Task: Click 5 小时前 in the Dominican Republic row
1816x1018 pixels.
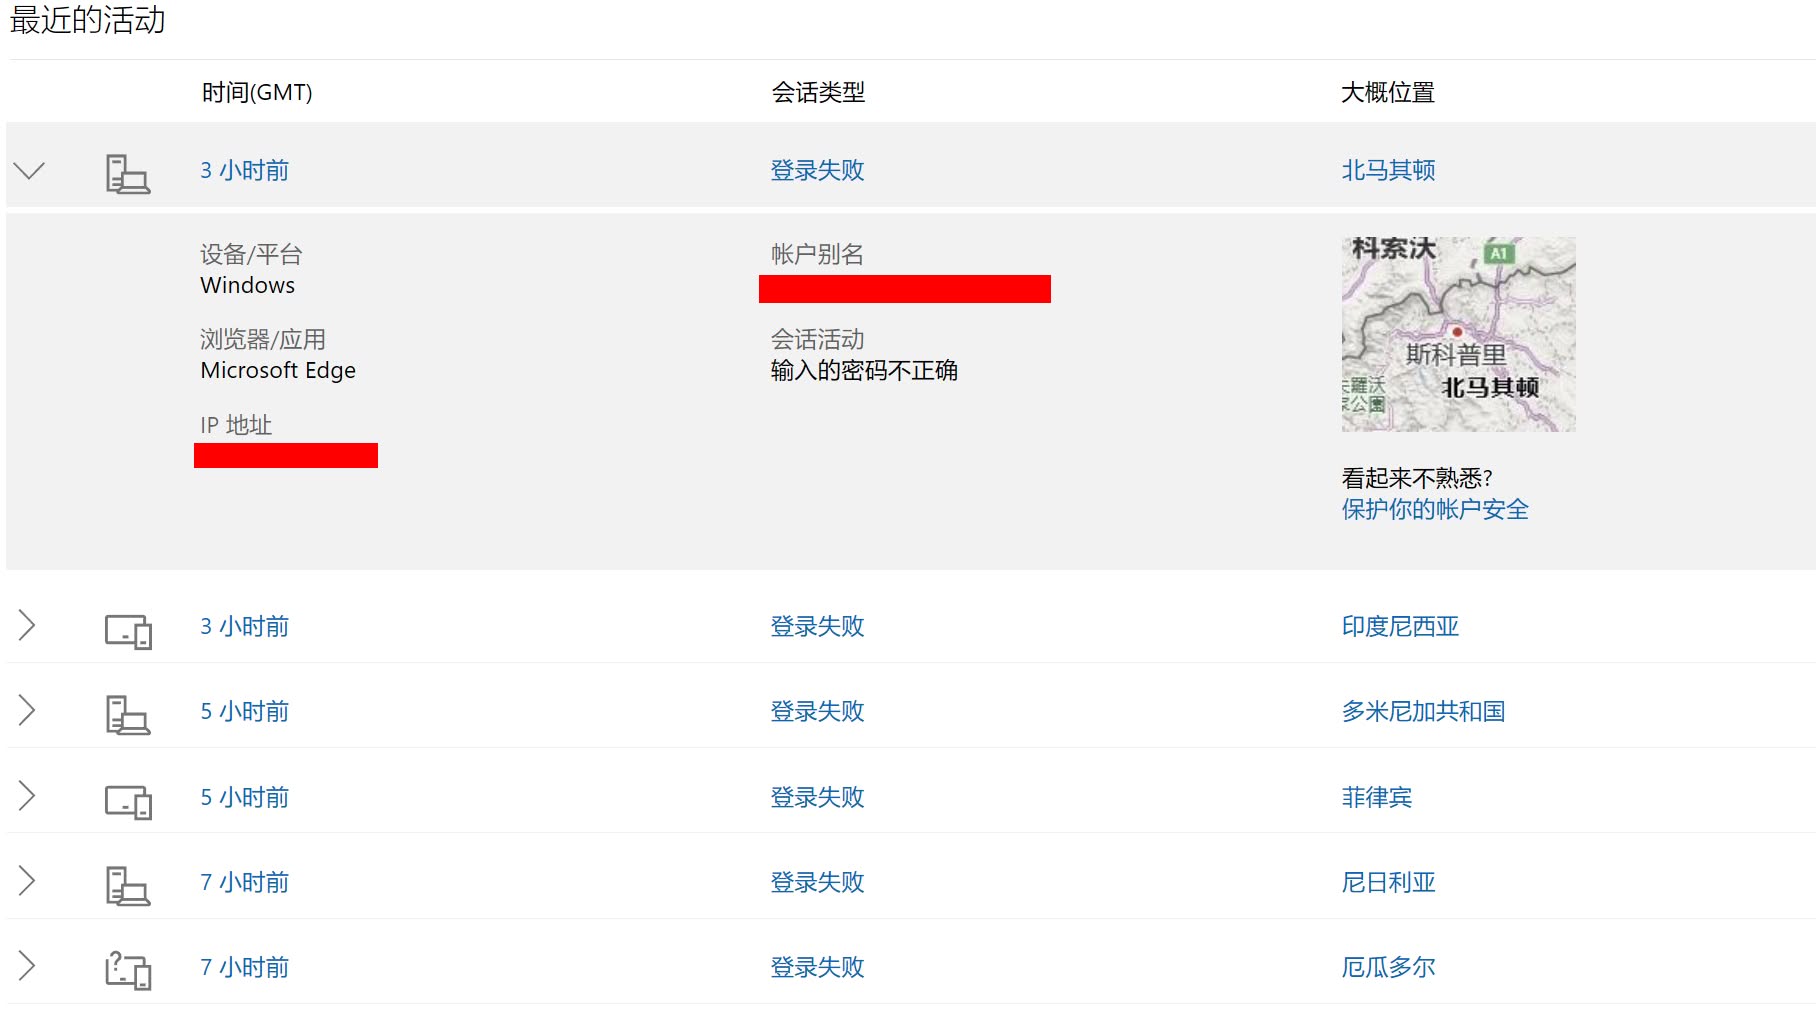Action: (244, 712)
